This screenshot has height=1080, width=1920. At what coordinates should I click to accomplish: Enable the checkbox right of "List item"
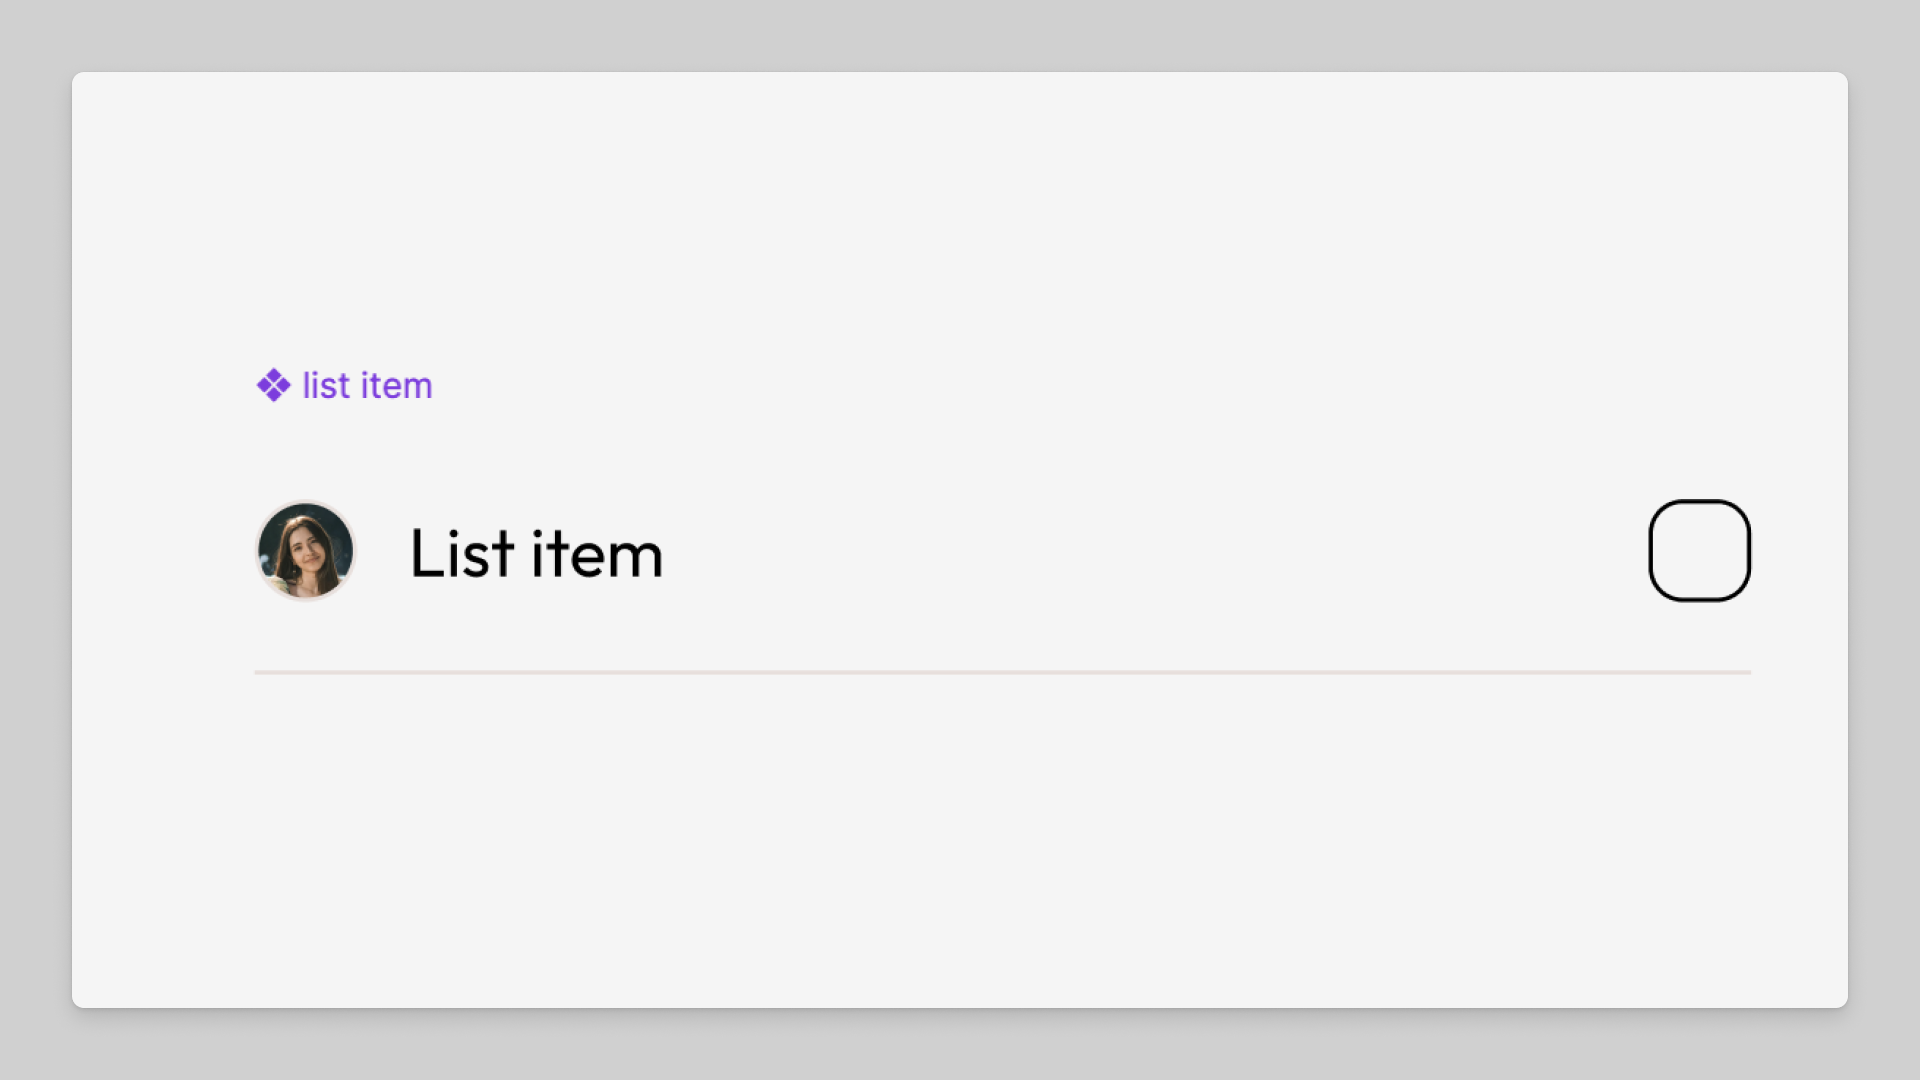point(1699,551)
